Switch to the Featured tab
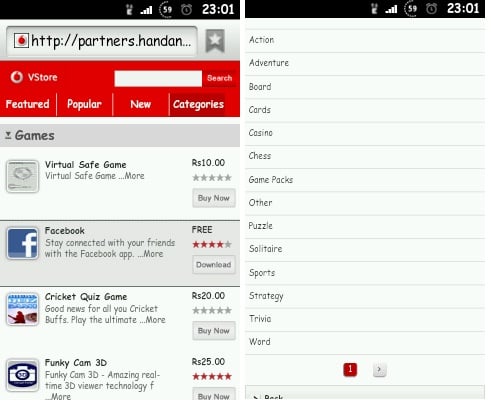491x402 pixels. coord(28,104)
